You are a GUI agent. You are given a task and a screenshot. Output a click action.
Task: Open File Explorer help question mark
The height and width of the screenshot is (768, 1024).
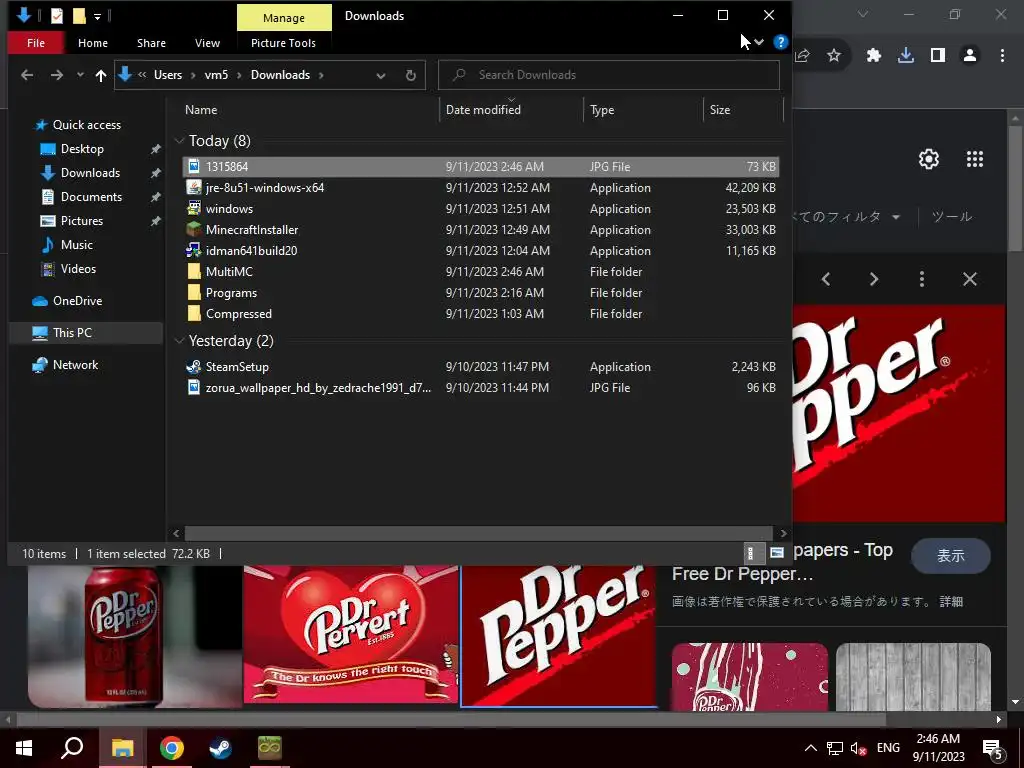[780, 42]
